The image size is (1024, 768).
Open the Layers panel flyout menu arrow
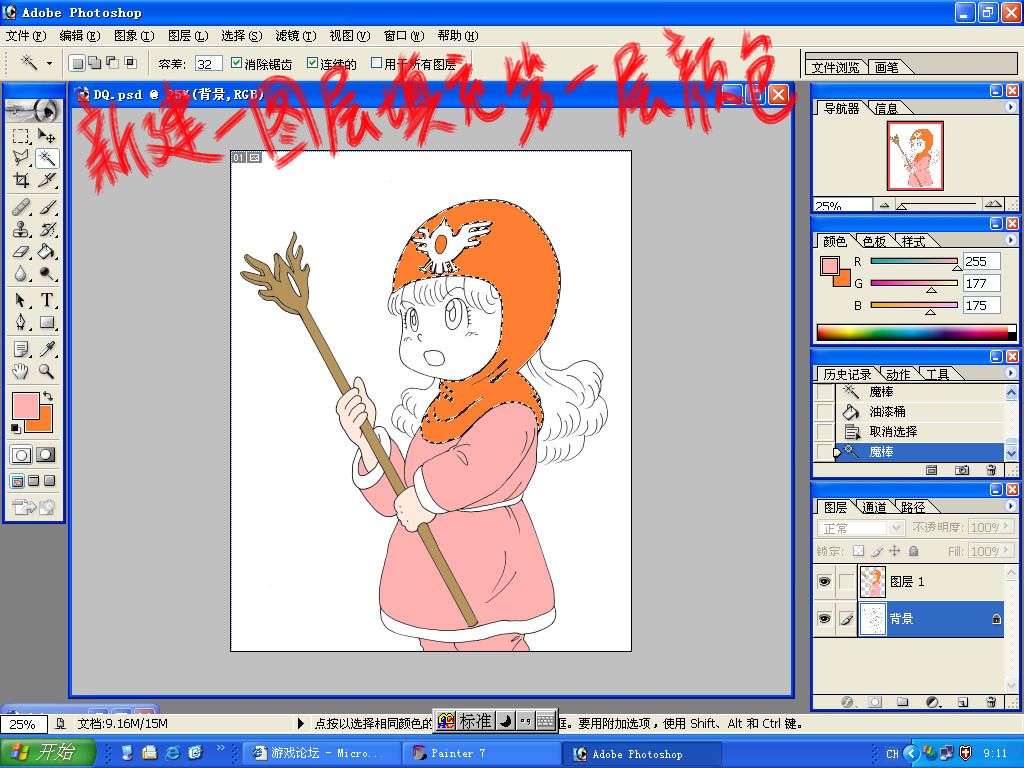1010,505
